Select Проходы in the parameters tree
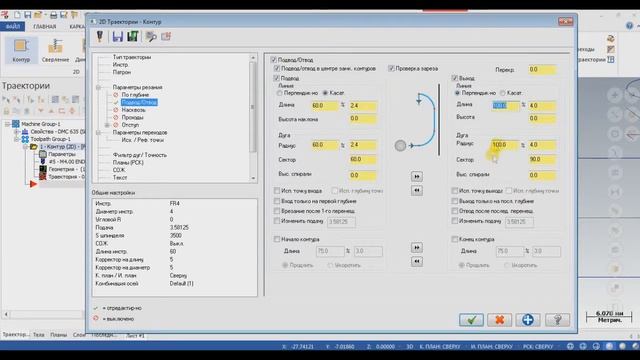Image resolution: width=640 pixels, height=360 pixels. click(x=132, y=118)
